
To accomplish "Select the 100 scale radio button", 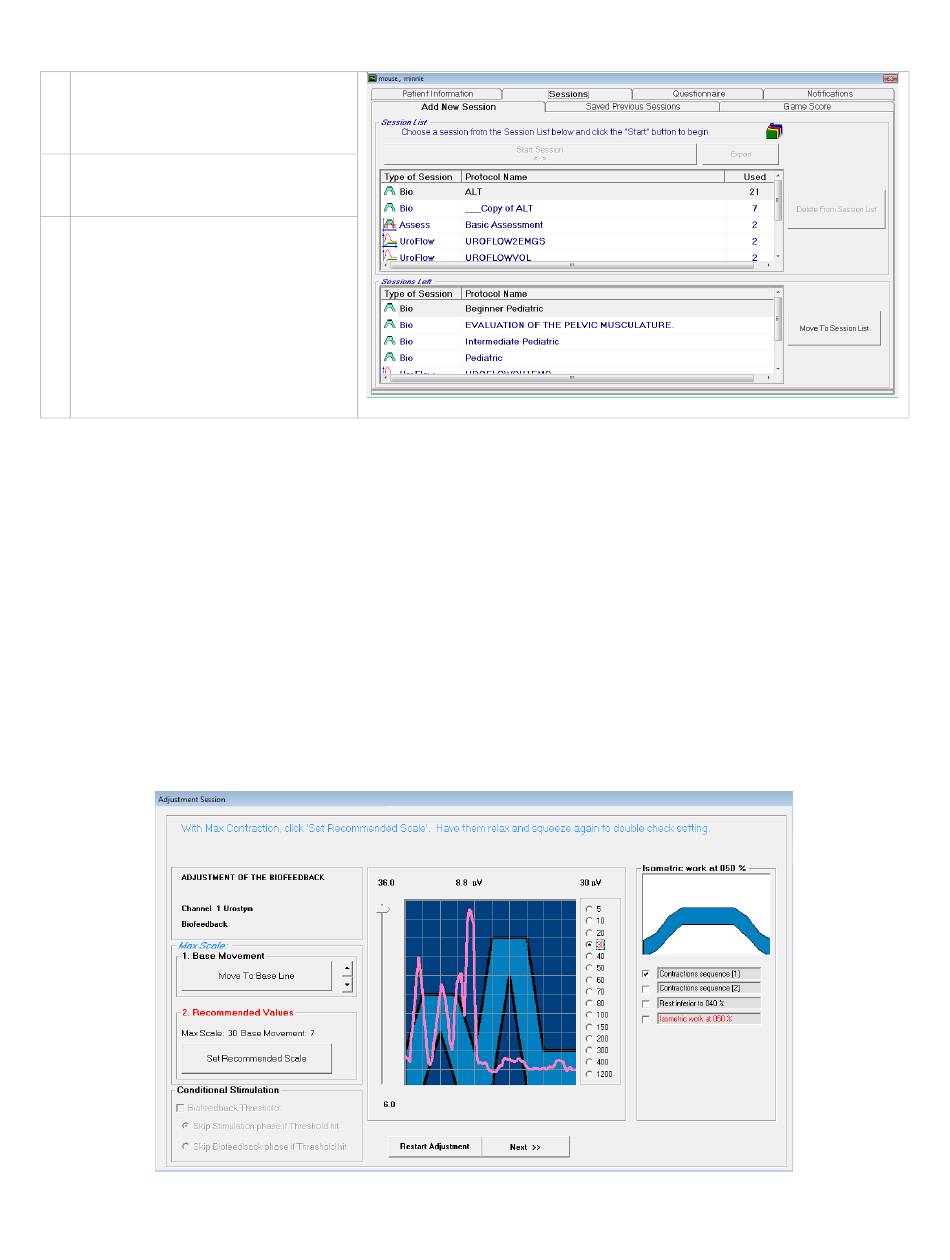I will tap(588, 1015).
